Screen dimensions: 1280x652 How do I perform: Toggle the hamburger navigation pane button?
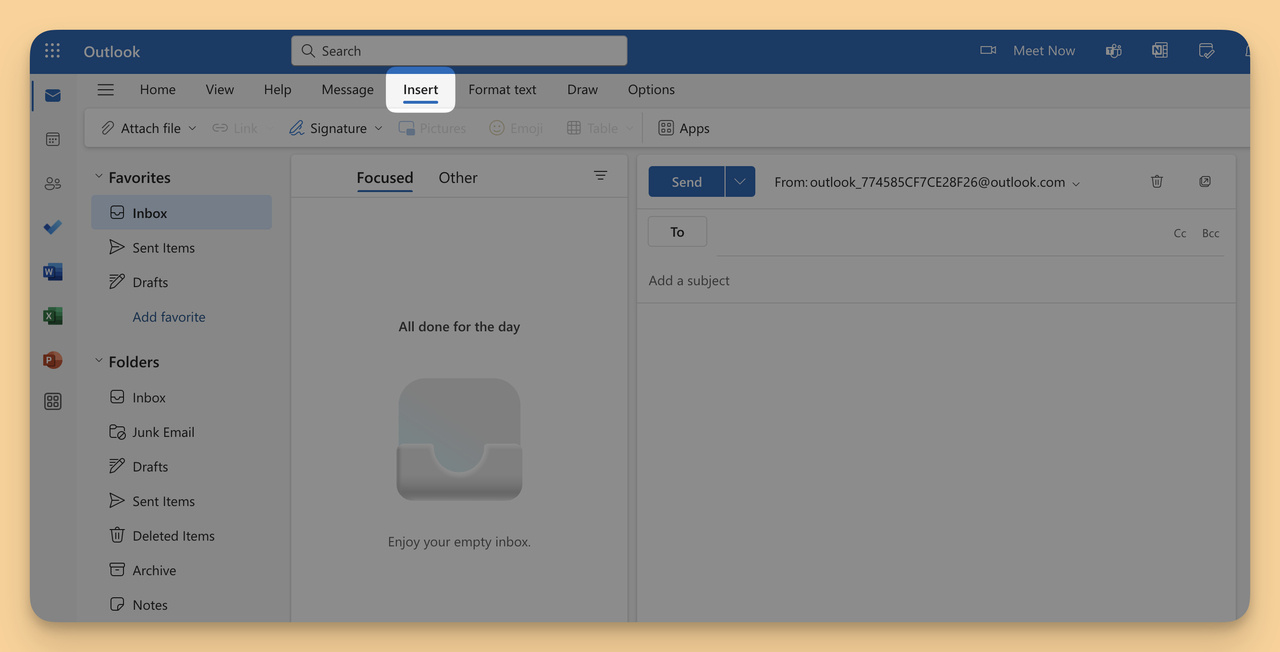105,89
